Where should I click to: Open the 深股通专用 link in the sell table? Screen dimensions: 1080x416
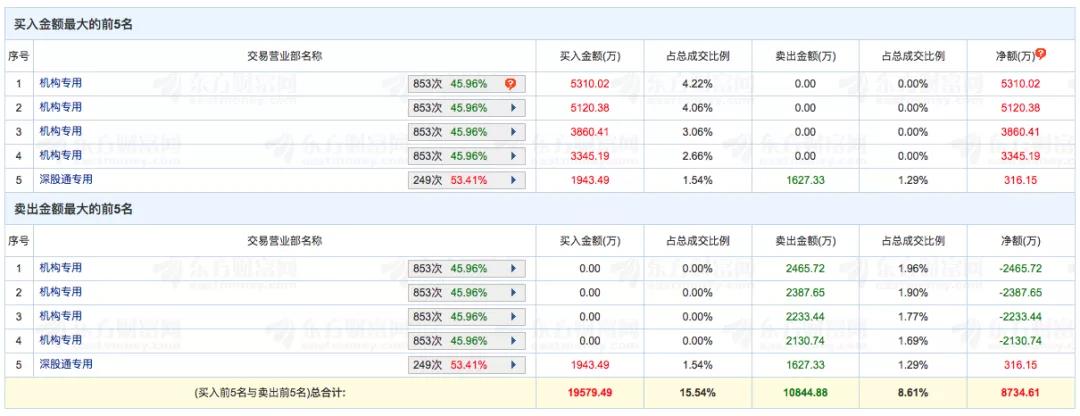point(66,364)
